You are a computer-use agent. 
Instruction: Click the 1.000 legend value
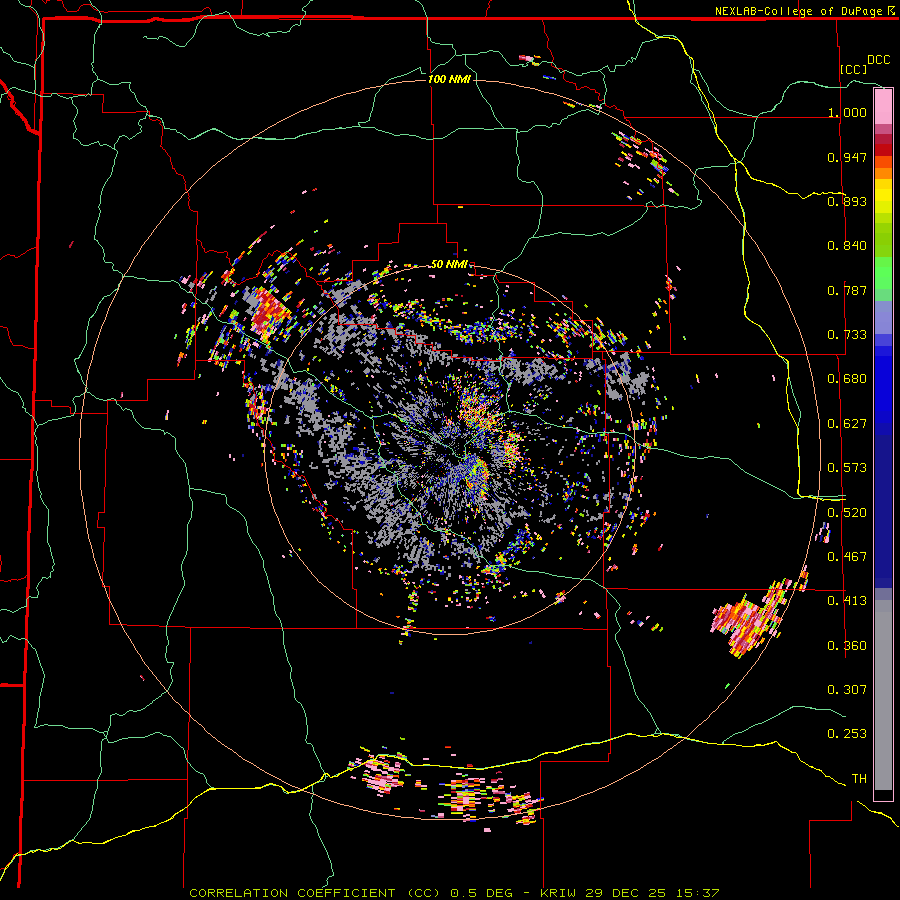click(847, 112)
